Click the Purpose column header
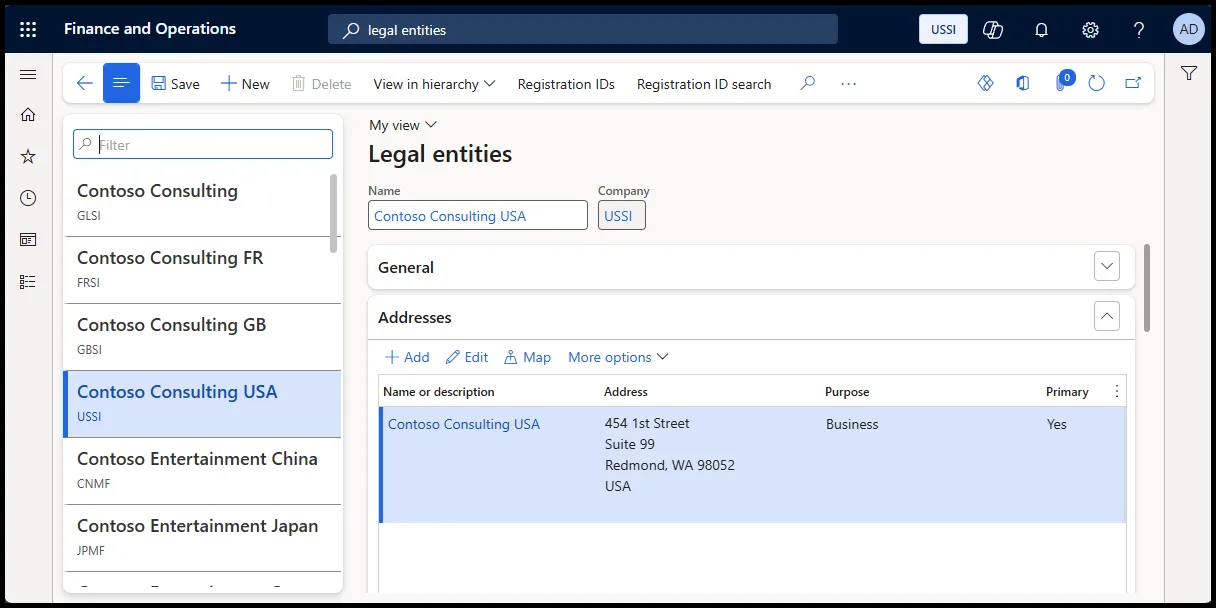This screenshot has width=1216, height=608. click(x=847, y=392)
